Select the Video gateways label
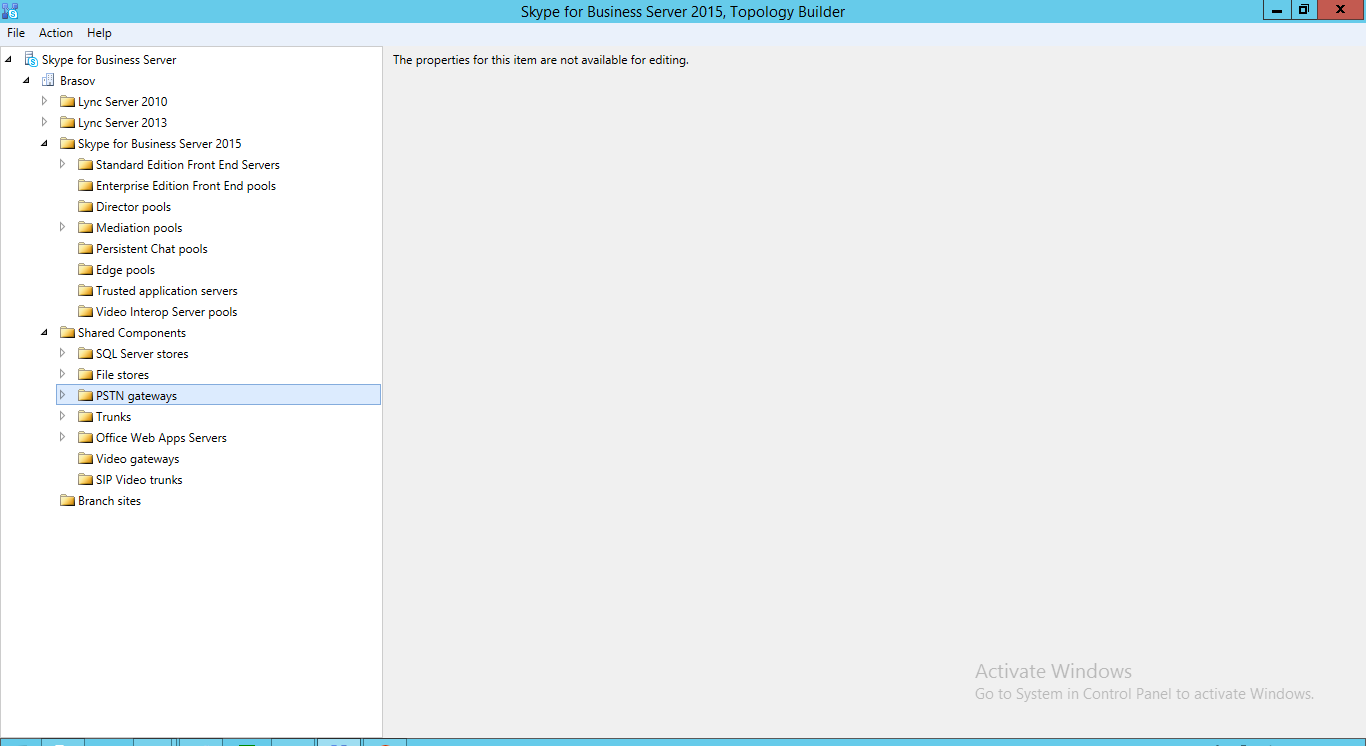 [x=138, y=459]
